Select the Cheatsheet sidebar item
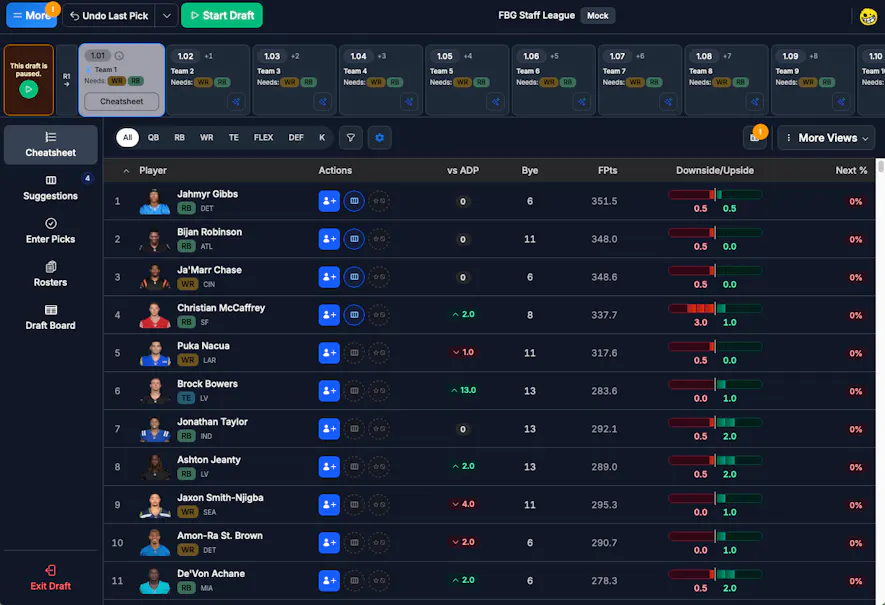885x605 pixels. pos(51,144)
